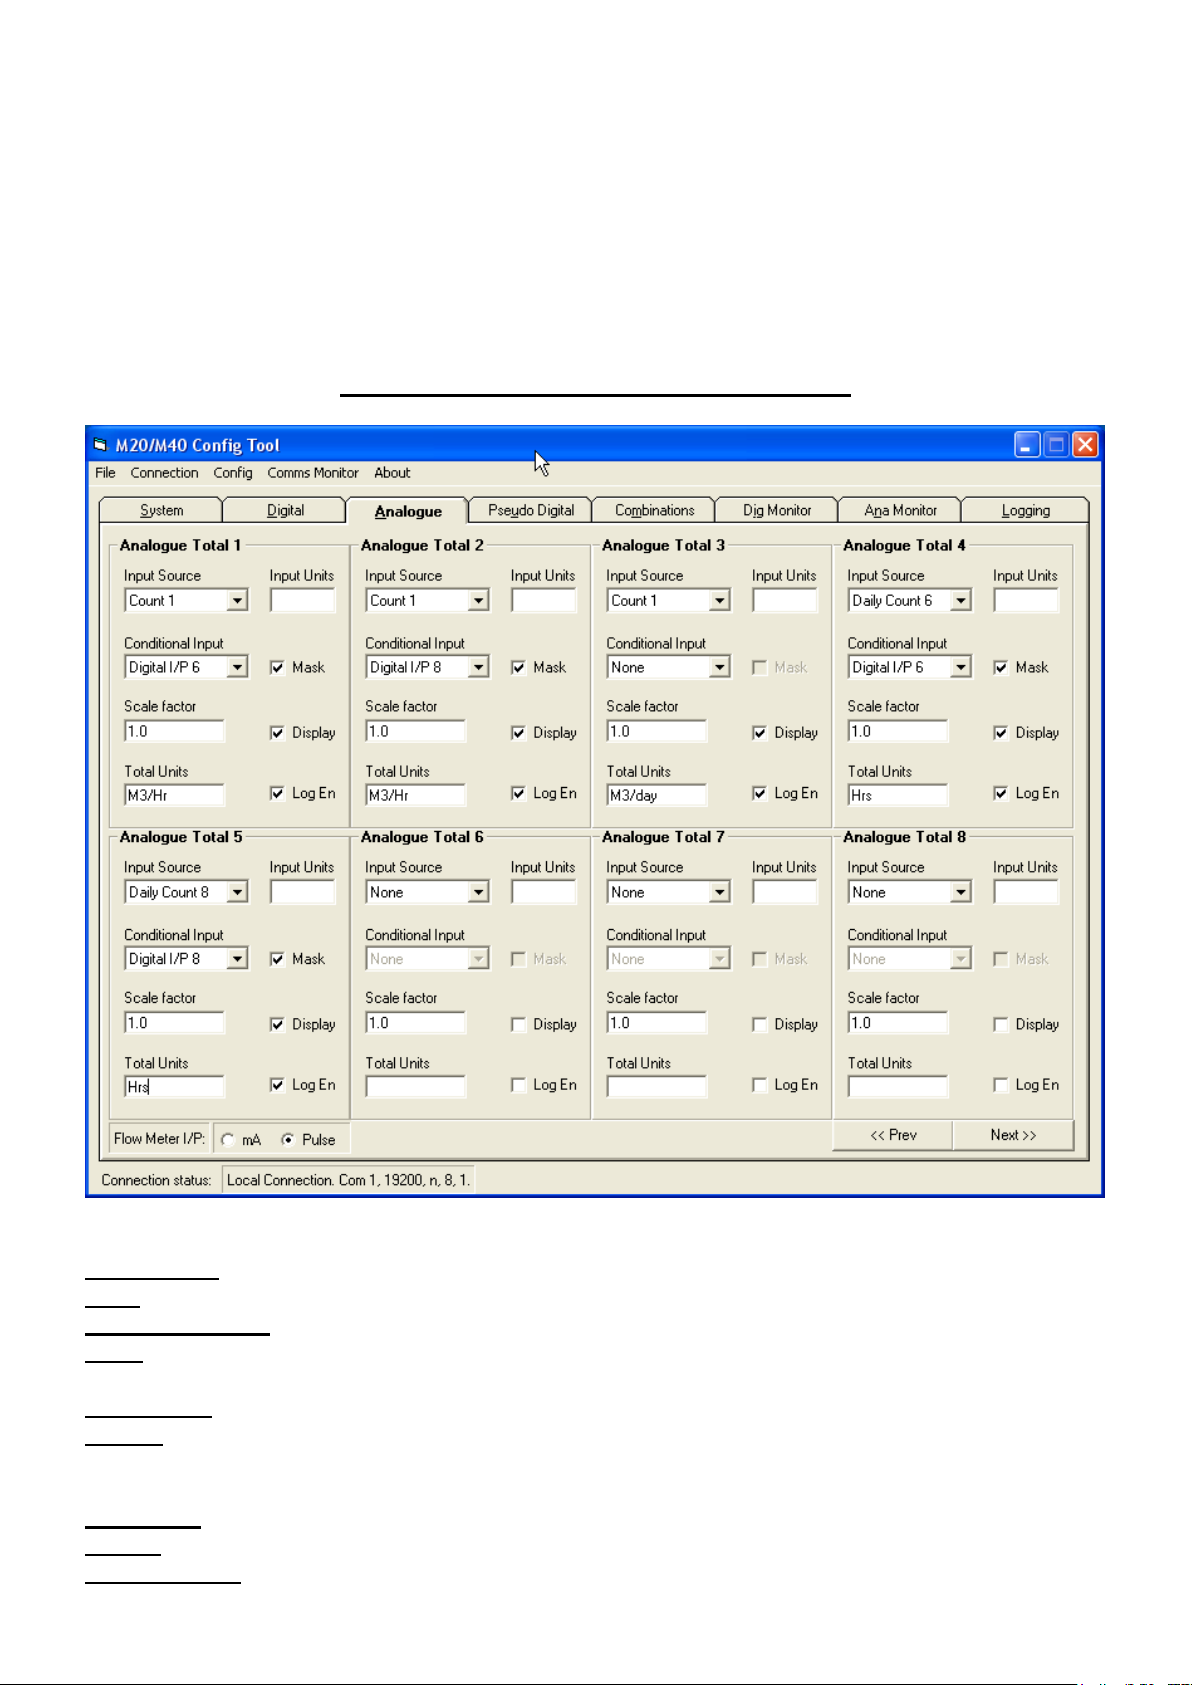Switch to the Pseudo Digital tab
1192x1685 pixels.
[x=531, y=510]
